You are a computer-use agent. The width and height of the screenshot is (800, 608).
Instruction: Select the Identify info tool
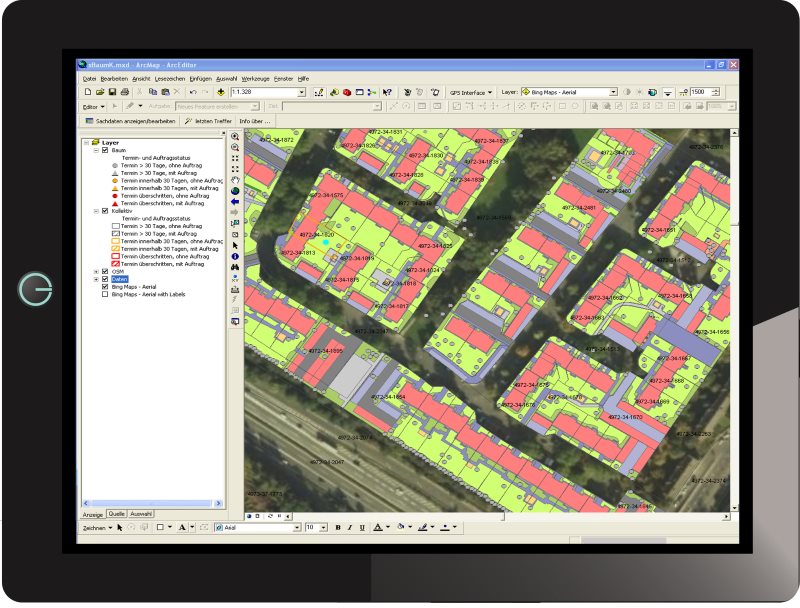(x=235, y=256)
